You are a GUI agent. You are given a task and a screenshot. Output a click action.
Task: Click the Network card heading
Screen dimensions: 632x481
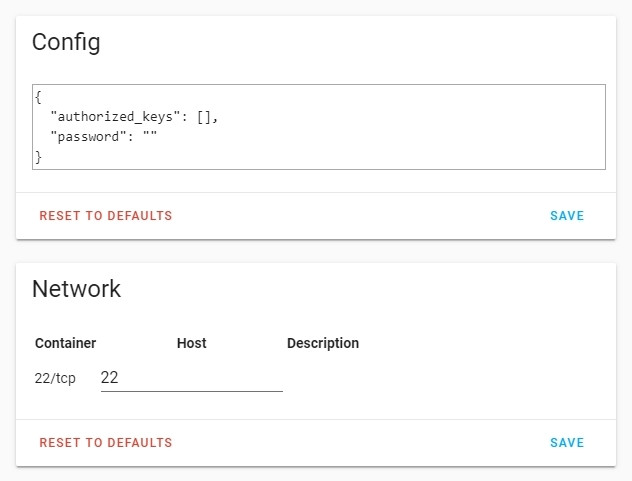tap(76, 289)
